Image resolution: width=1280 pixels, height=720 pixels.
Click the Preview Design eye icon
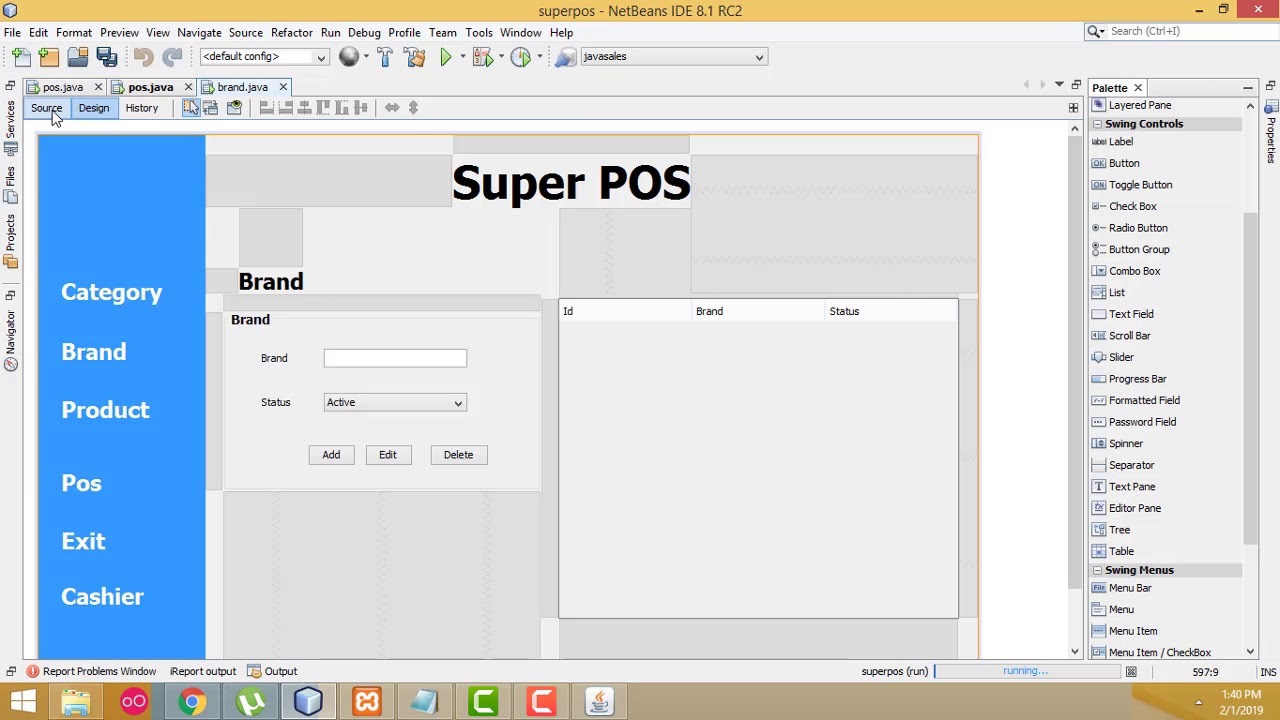pos(234,108)
